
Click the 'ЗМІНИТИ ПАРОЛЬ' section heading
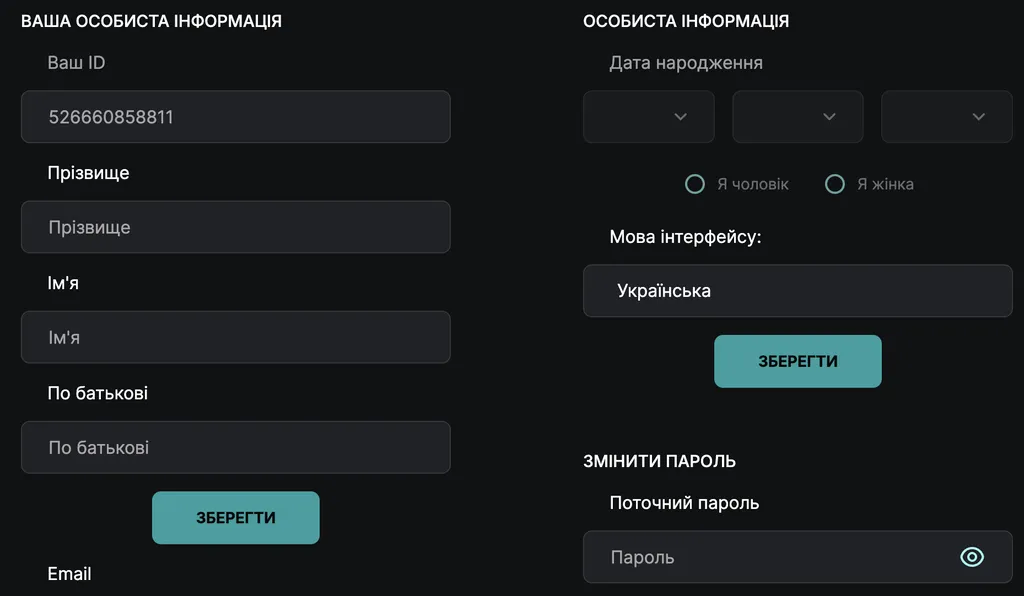660,461
